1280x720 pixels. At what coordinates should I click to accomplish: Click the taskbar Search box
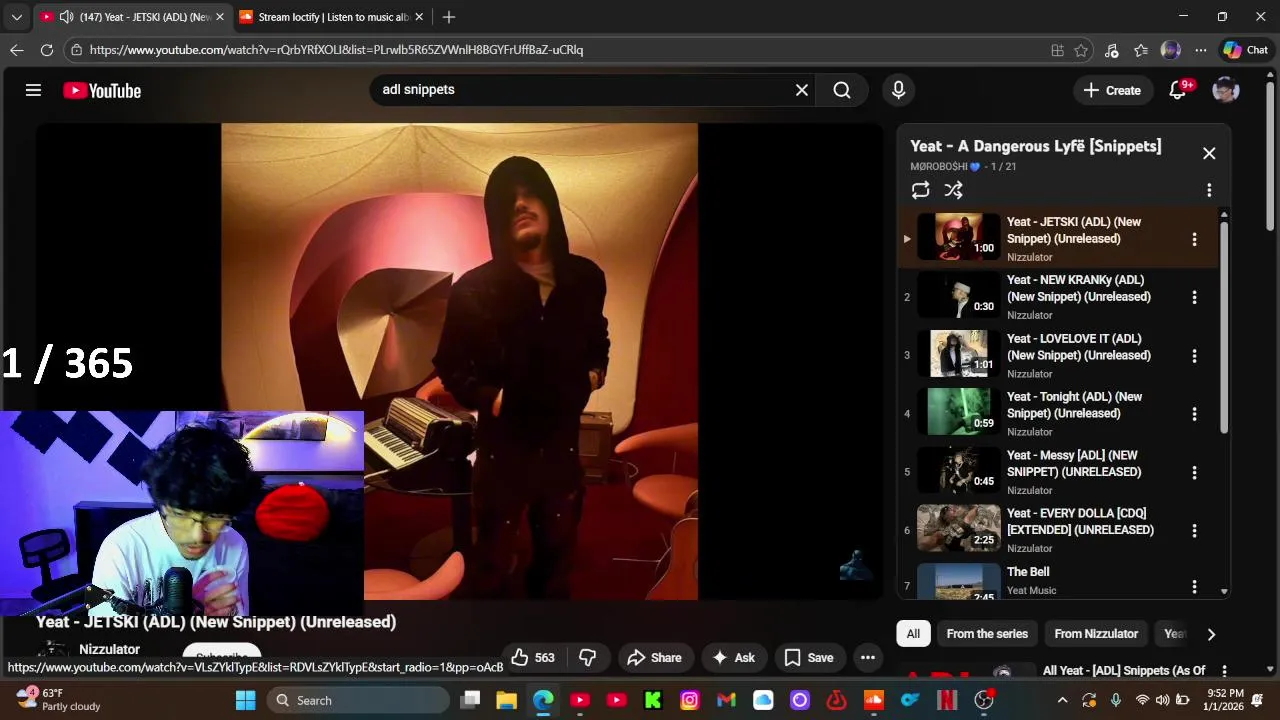[359, 700]
